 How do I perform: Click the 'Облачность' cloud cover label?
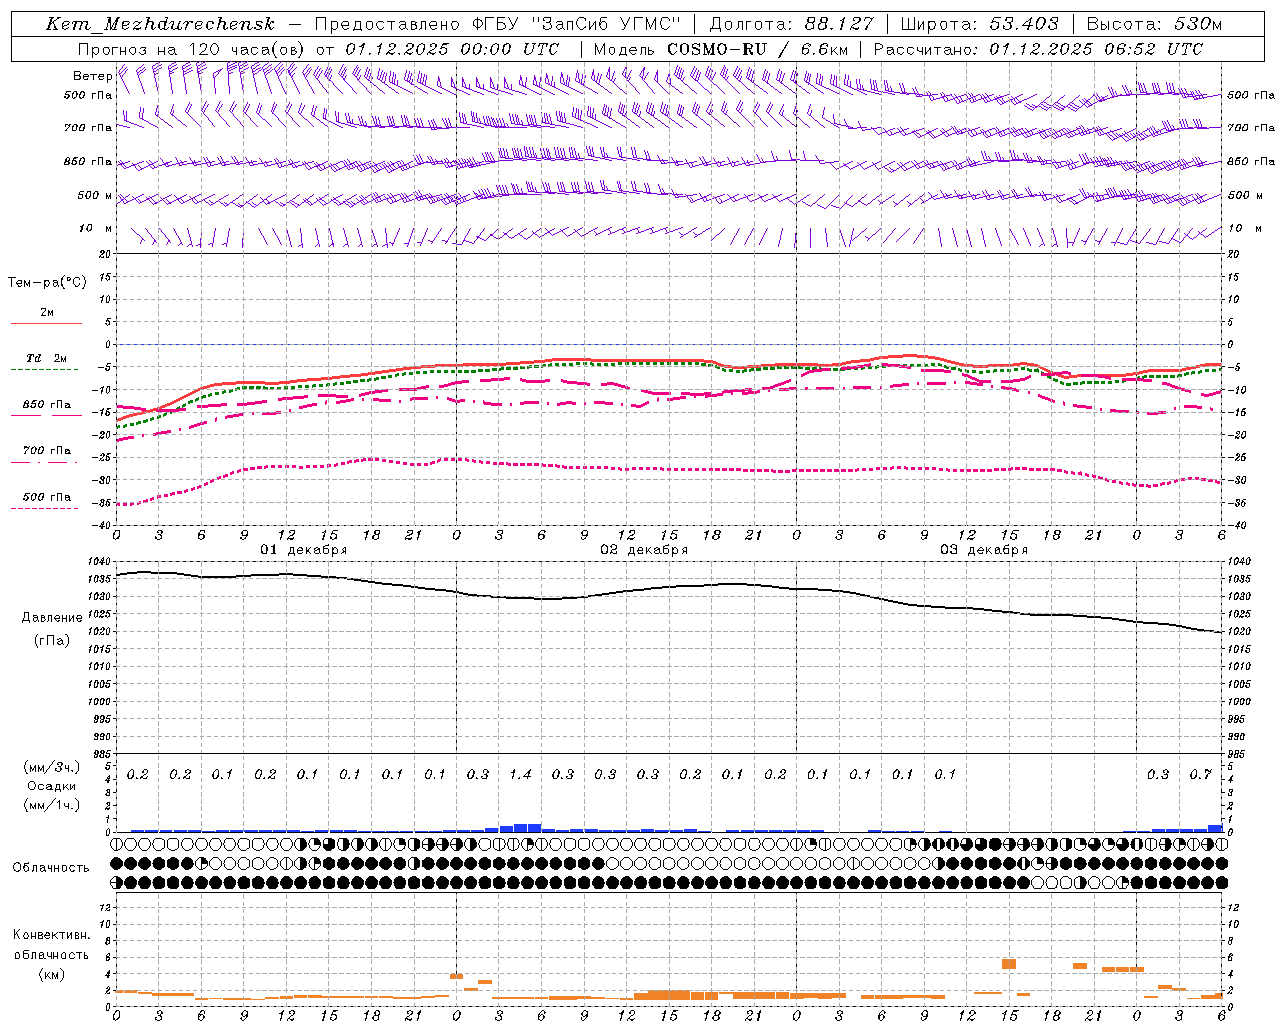click(51, 867)
